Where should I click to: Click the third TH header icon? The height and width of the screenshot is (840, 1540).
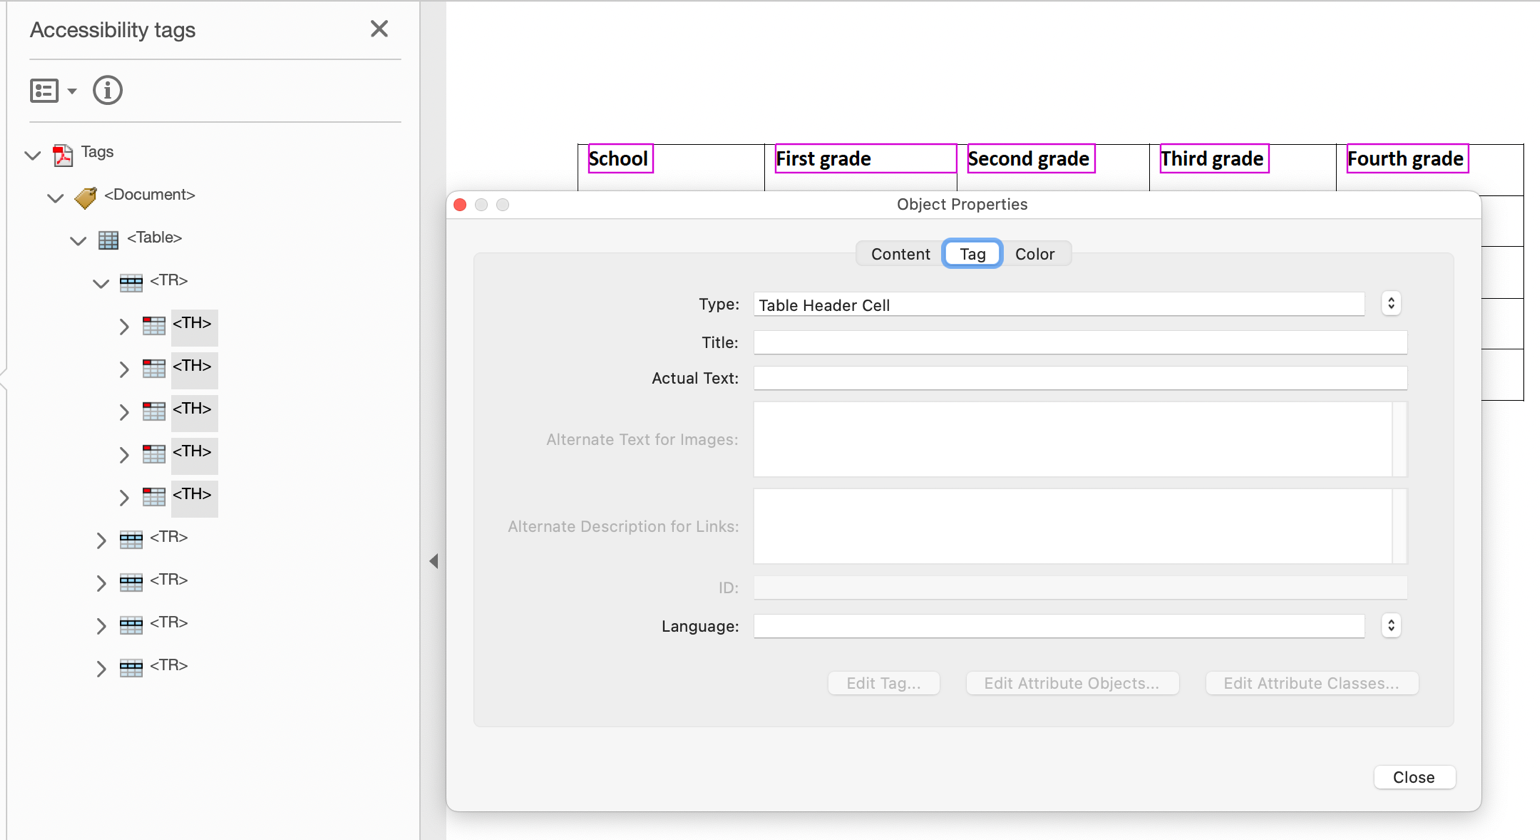153,411
